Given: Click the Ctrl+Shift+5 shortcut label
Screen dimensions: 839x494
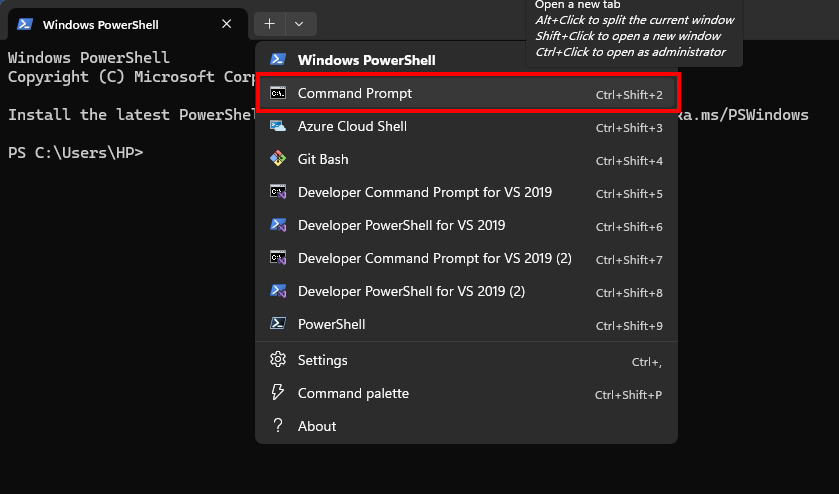Looking at the screenshot, I should (629, 194).
